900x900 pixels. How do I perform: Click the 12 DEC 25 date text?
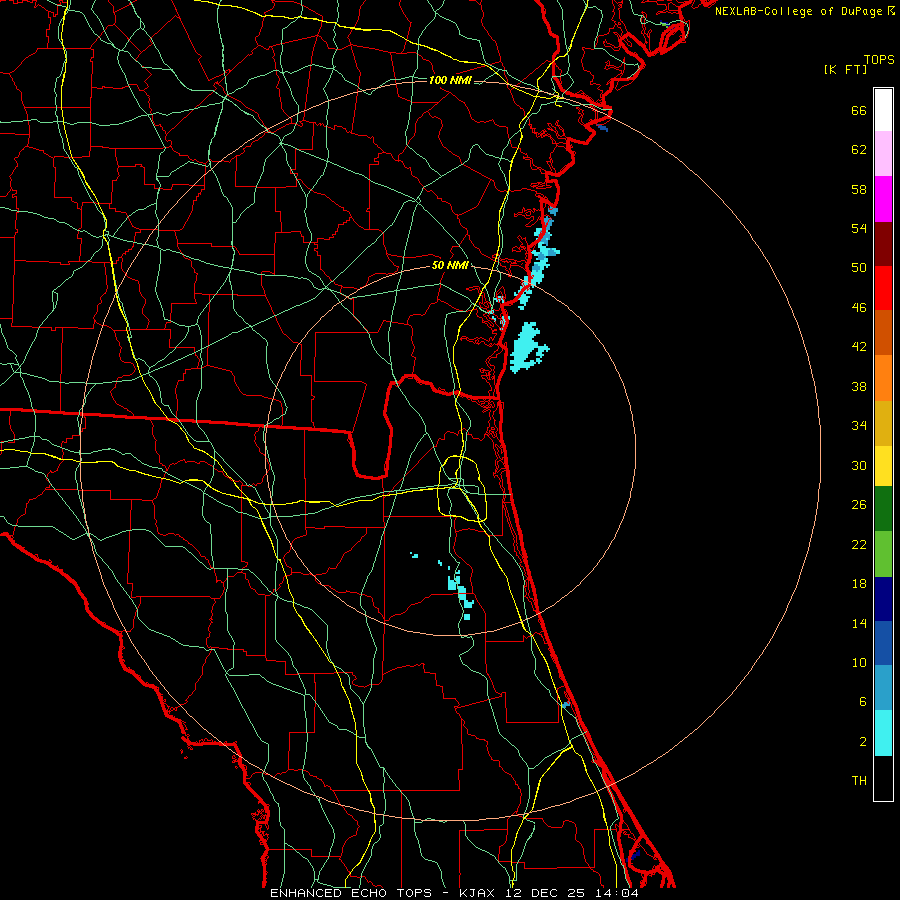tap(545, 893)
